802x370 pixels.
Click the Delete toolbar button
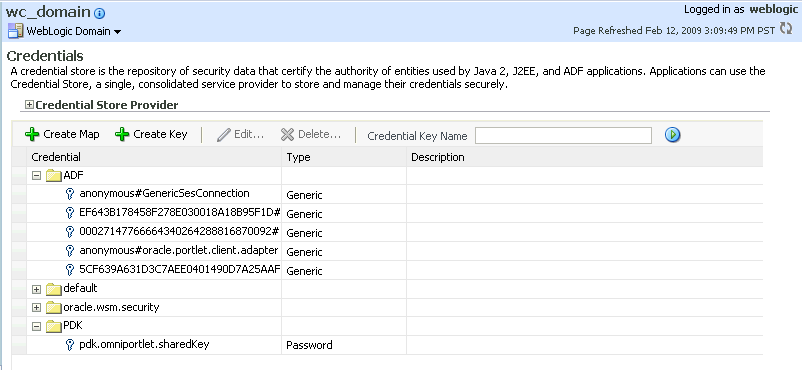[311, 134]
